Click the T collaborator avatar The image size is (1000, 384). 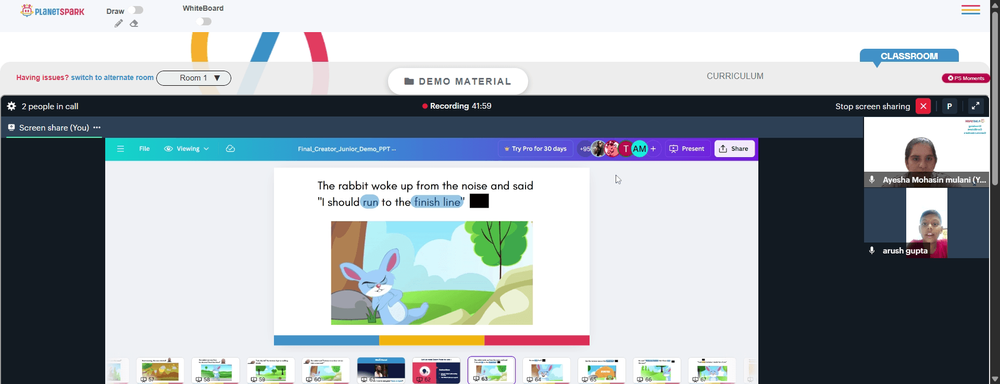pos(626,149)
